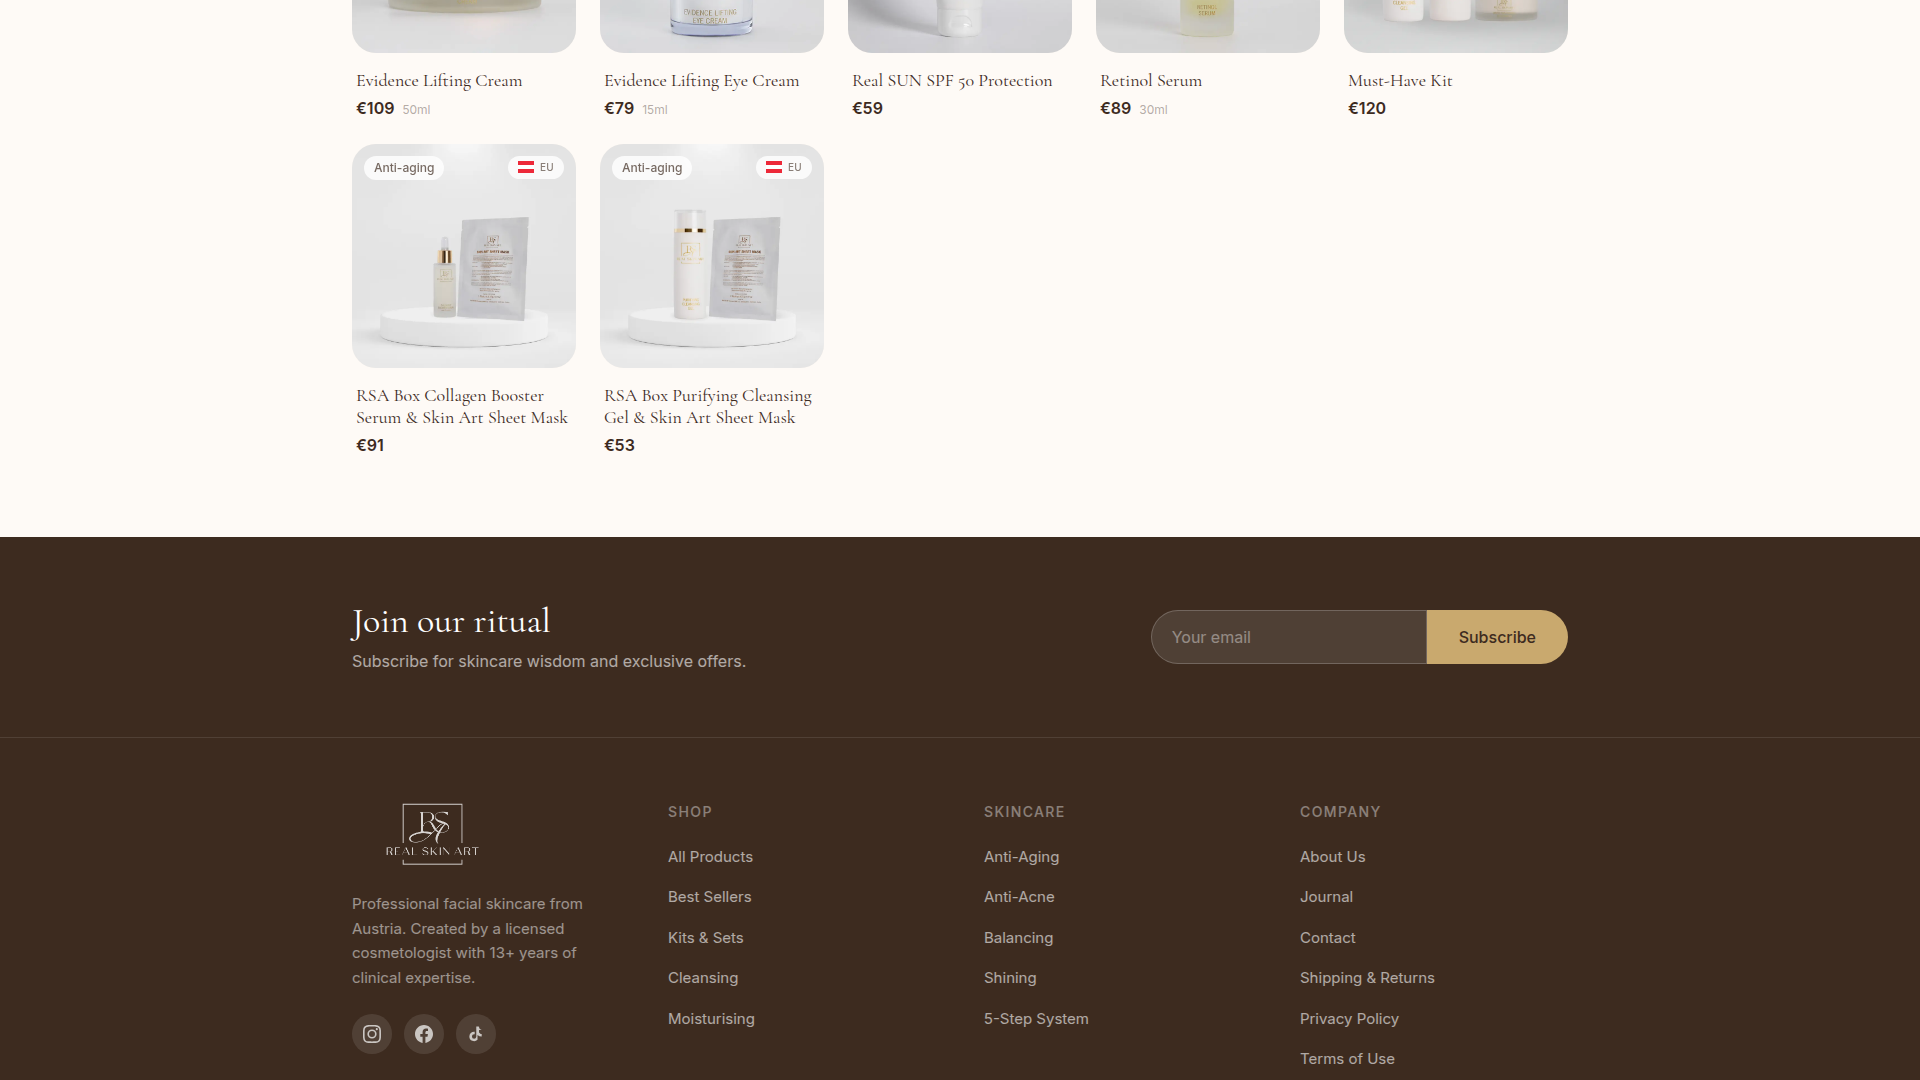Click the Real Skin Art footer logo
The height and width of the screenshot is (1080, 1920).
[x=432, y=833]
